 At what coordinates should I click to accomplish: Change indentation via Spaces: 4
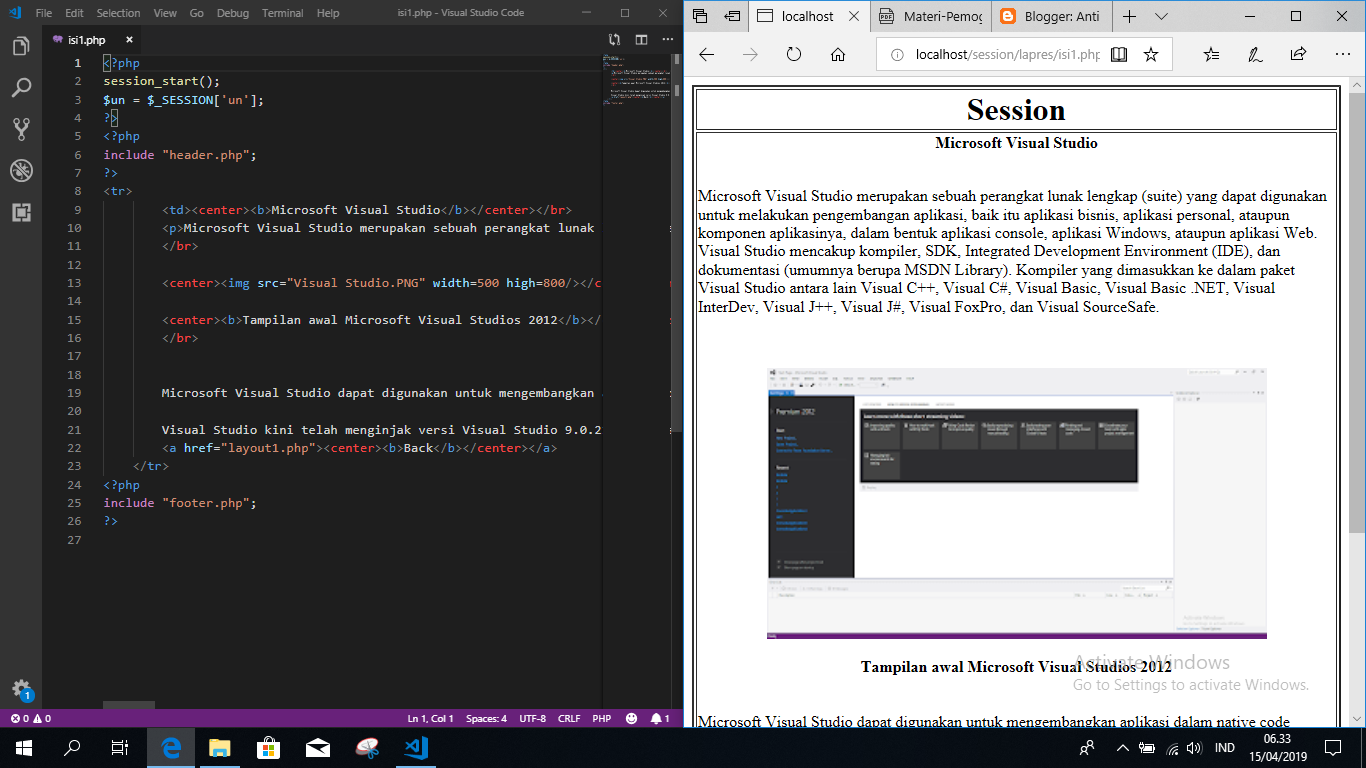point(486,718)
